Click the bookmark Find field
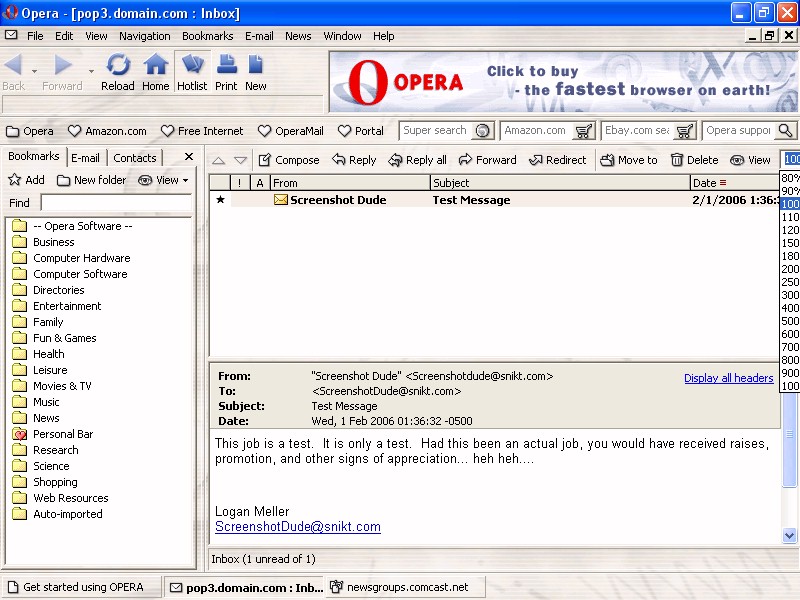This screenshot has height=600, width=800. 116,203
